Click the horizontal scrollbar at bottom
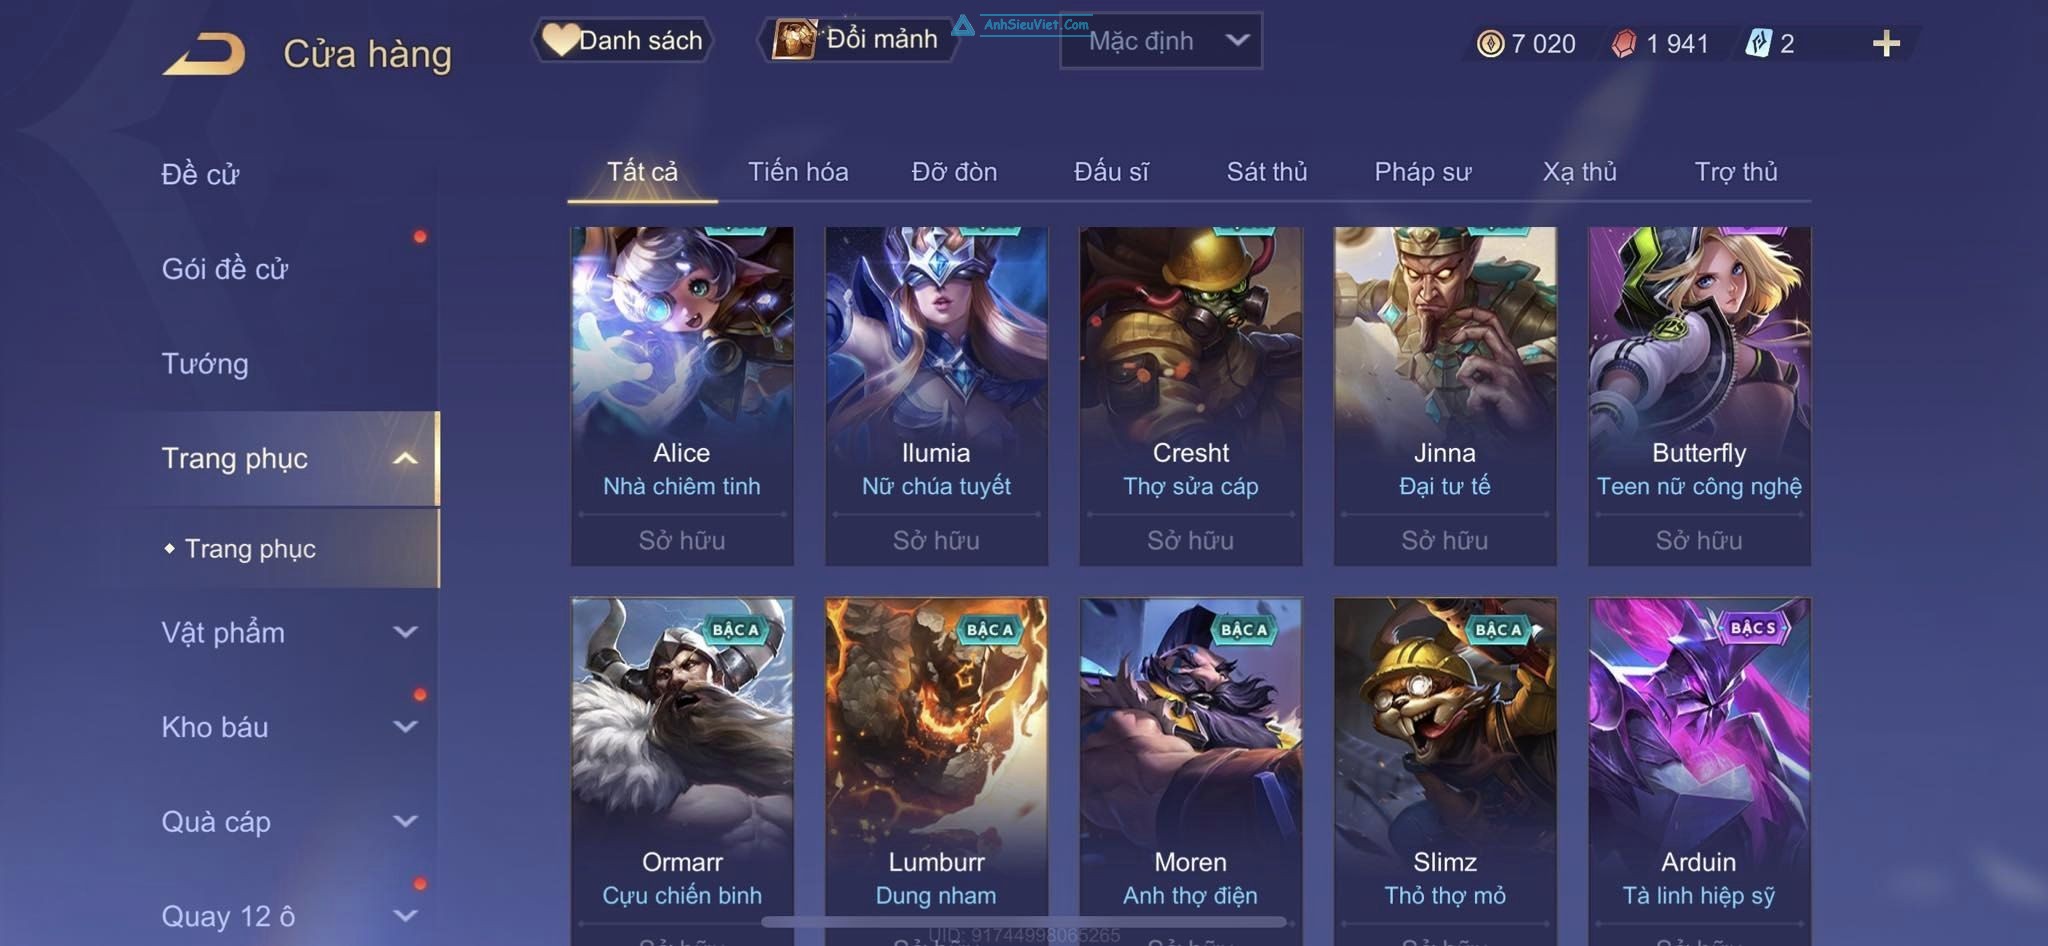 tap(1024, 922)
